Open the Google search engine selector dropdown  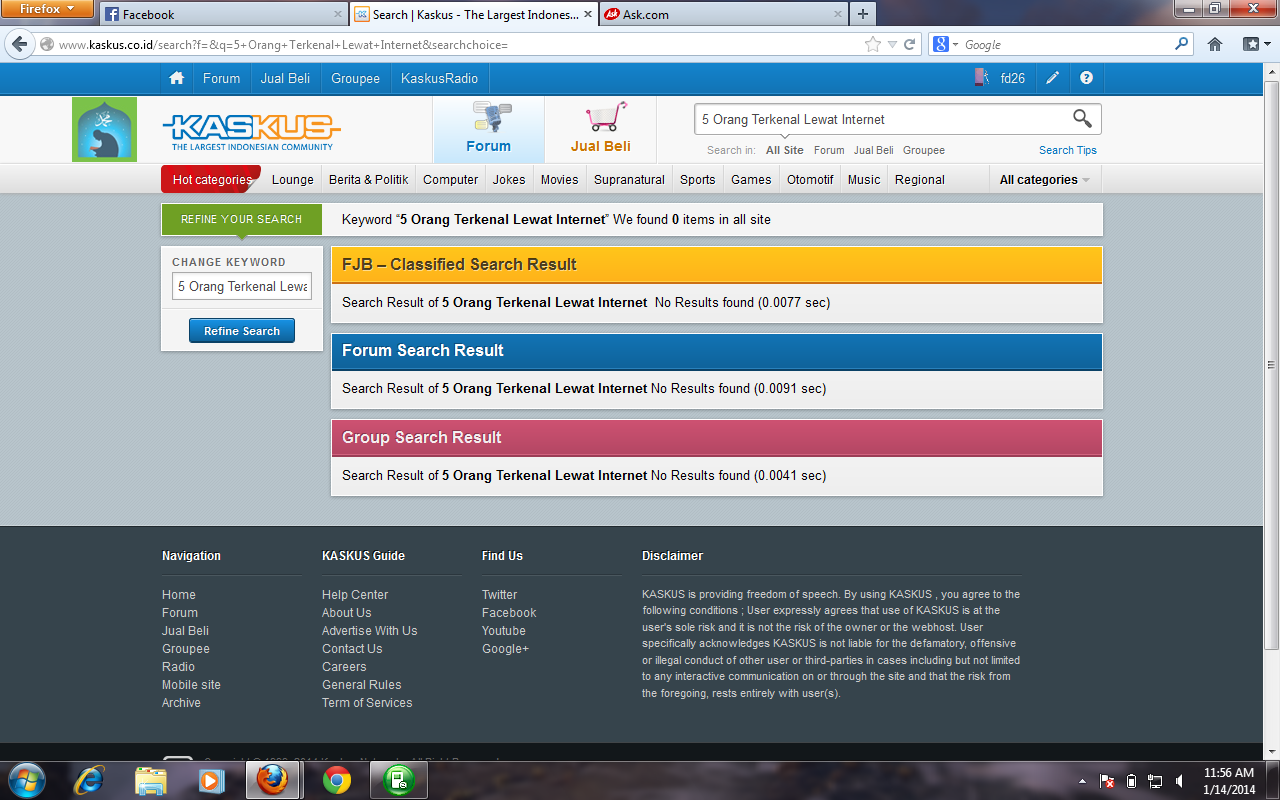point(945,45)
